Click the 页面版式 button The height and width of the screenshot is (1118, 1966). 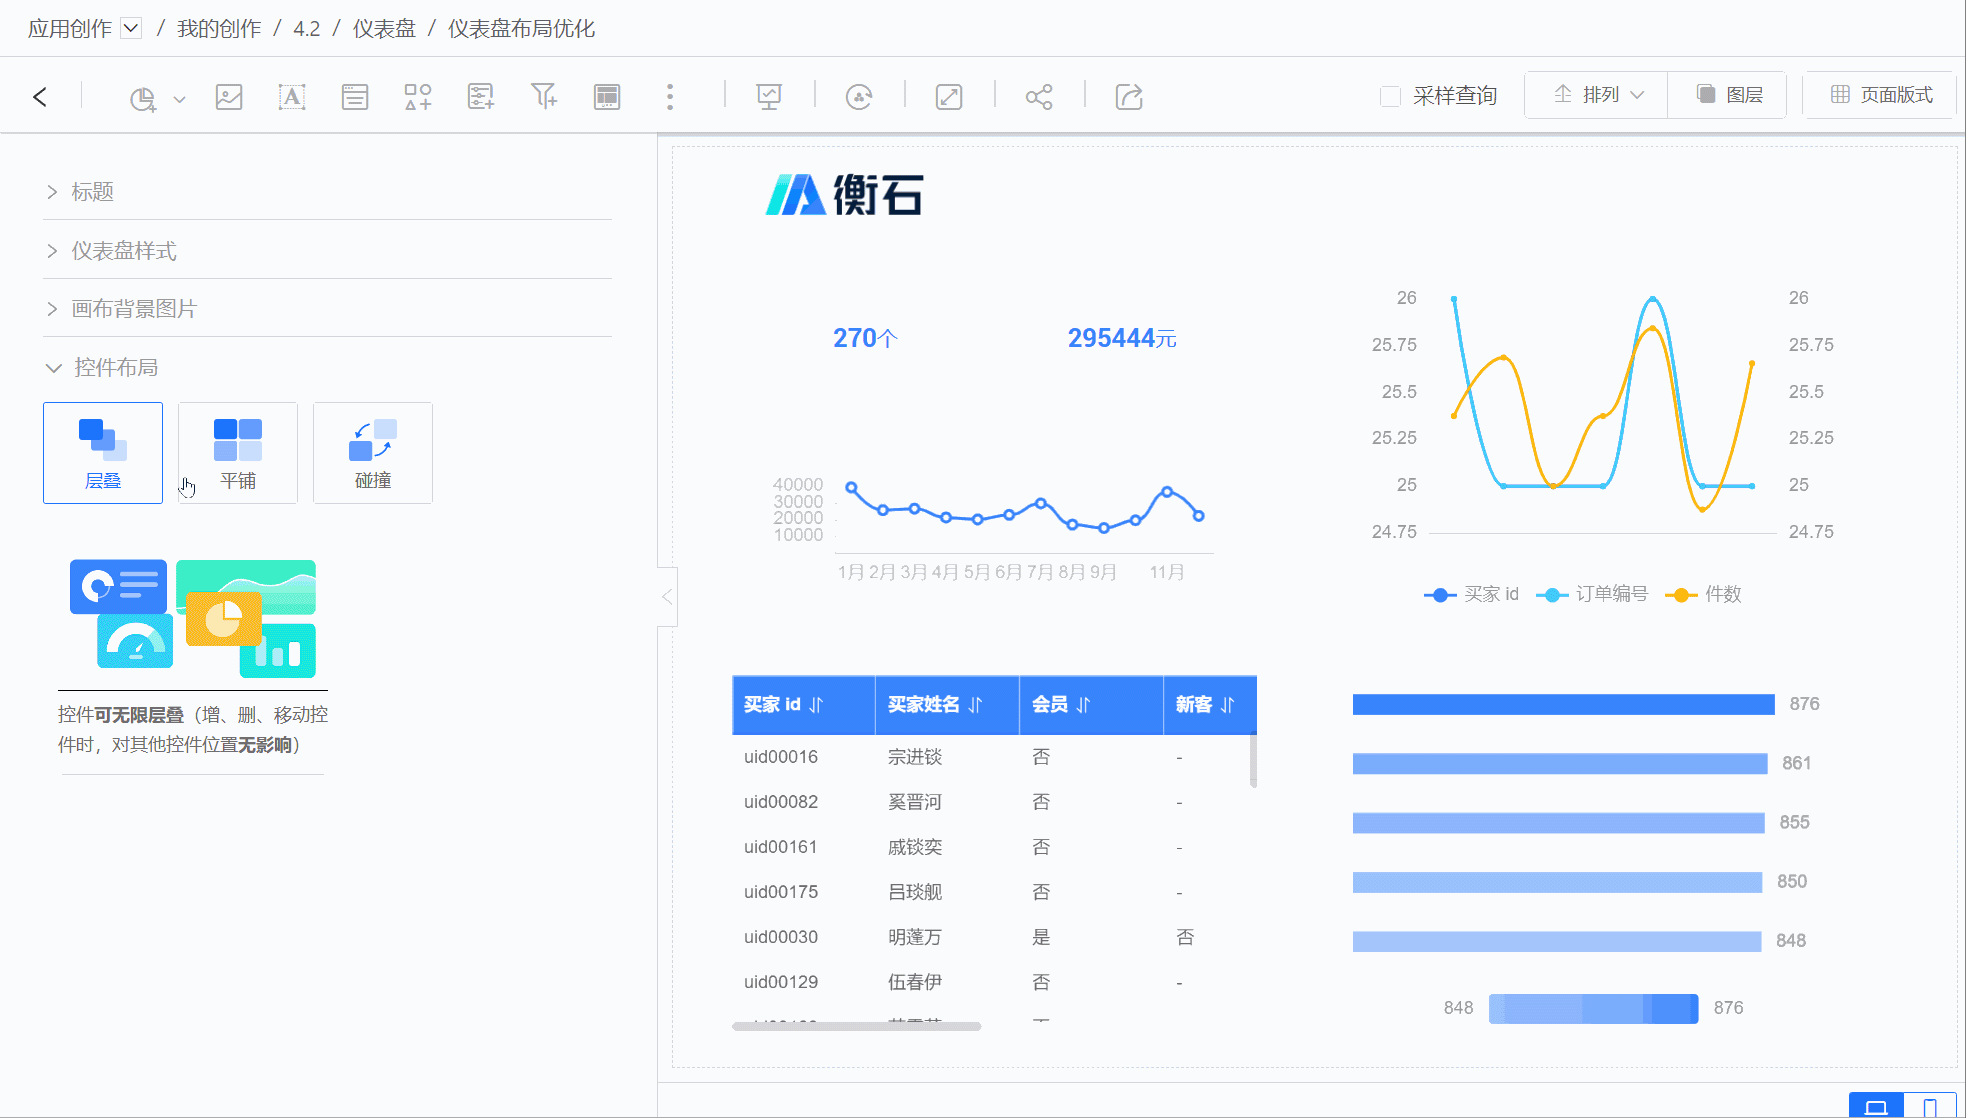click(1881, 95)
